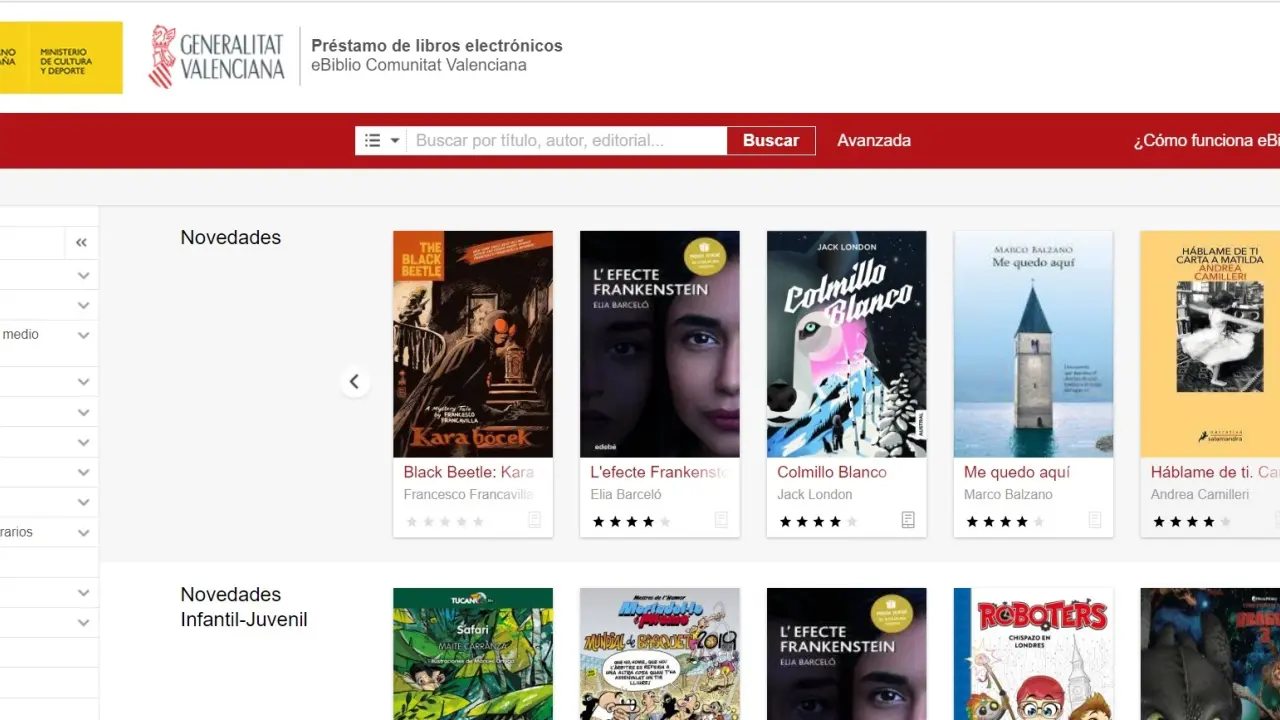Open the 'Me quedo aquí' title link
The height and width of the screenshot is (720, 1280).
1016,472
